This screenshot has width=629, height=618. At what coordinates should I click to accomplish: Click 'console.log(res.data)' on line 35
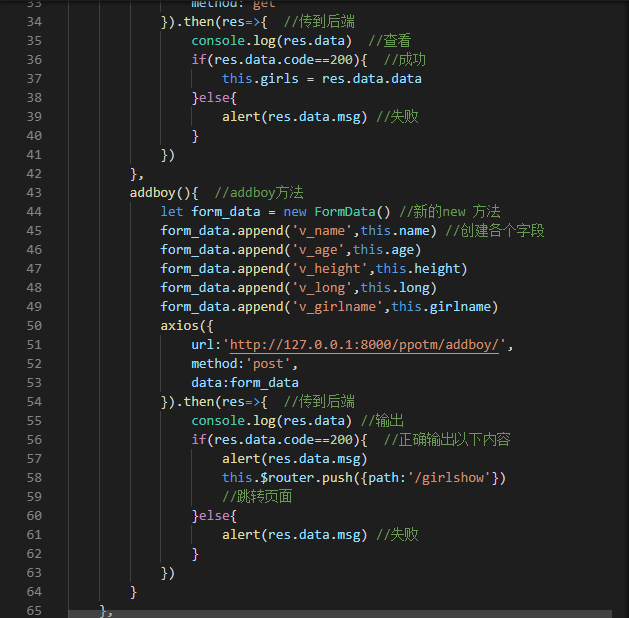point(272,41)
